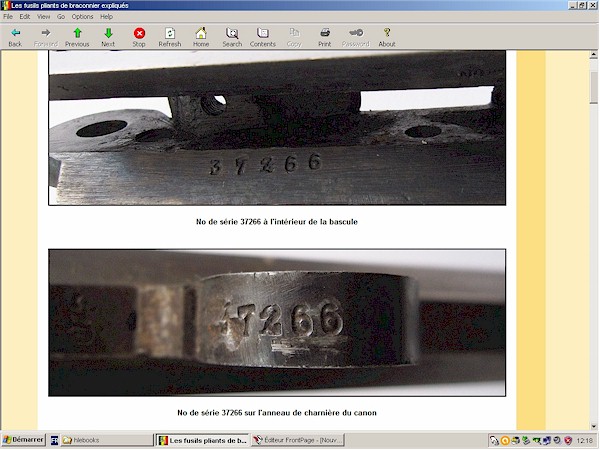Image resolution: width=600 pixels, height=450 pixels.
Task: Go back with the Back arrow
Action: coord(15,37)
